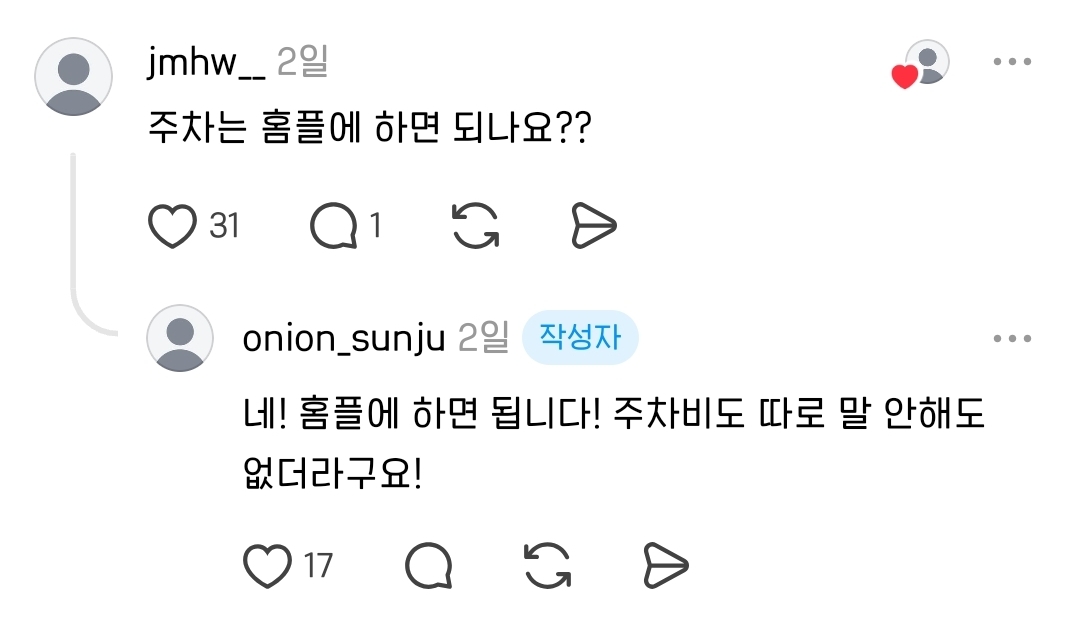Open the 네! 홈플에 하면 됩니다 reply text
The width and height of the screenshot is (1080, 628).
[614, 443]
